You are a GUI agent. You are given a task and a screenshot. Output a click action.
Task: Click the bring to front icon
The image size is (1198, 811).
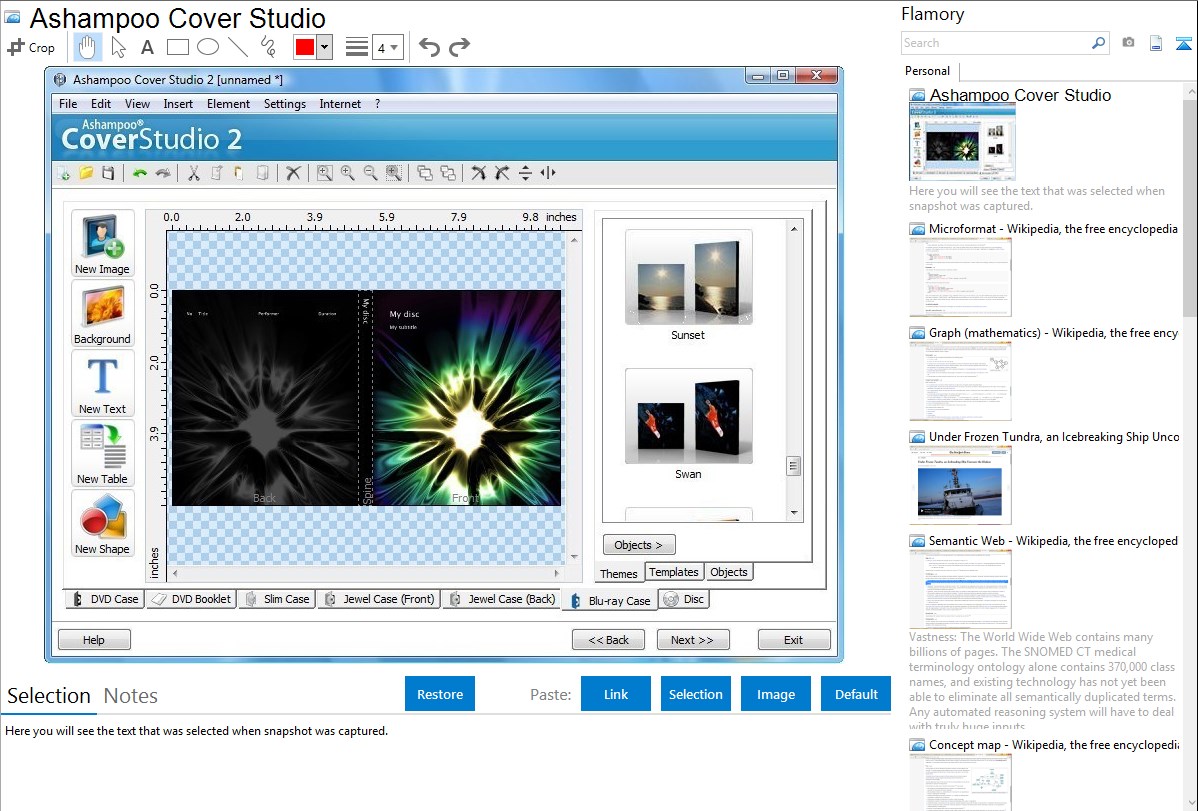tap(425, 174)
